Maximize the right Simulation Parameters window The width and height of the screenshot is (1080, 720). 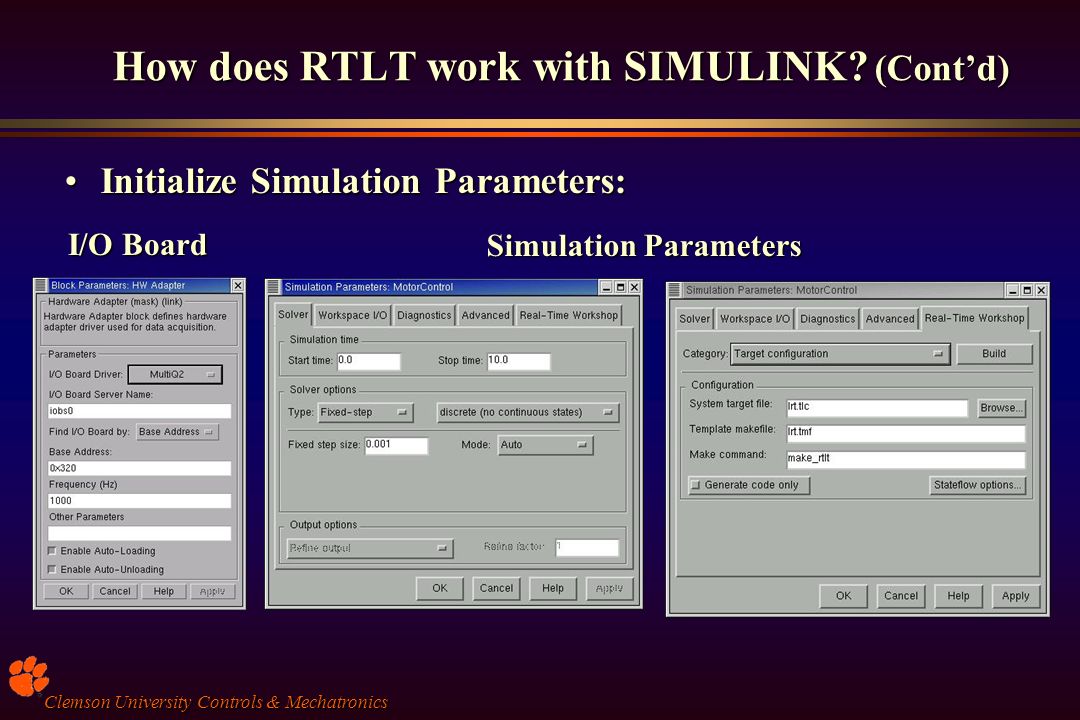click(1027, 290)
